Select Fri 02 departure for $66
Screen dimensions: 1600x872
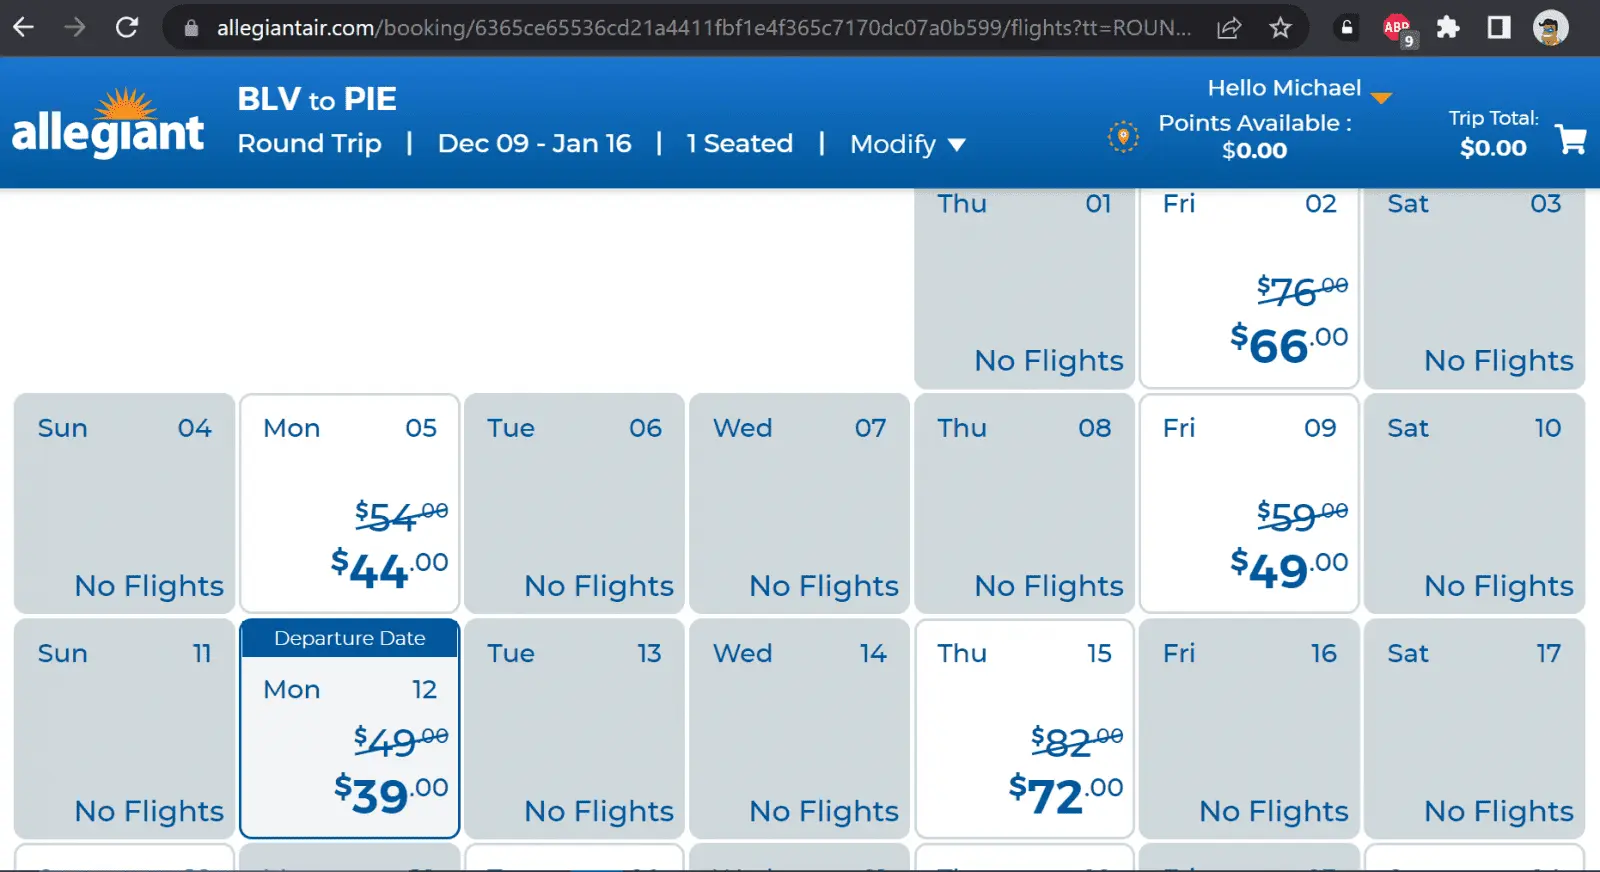[x=1249, y=288]
